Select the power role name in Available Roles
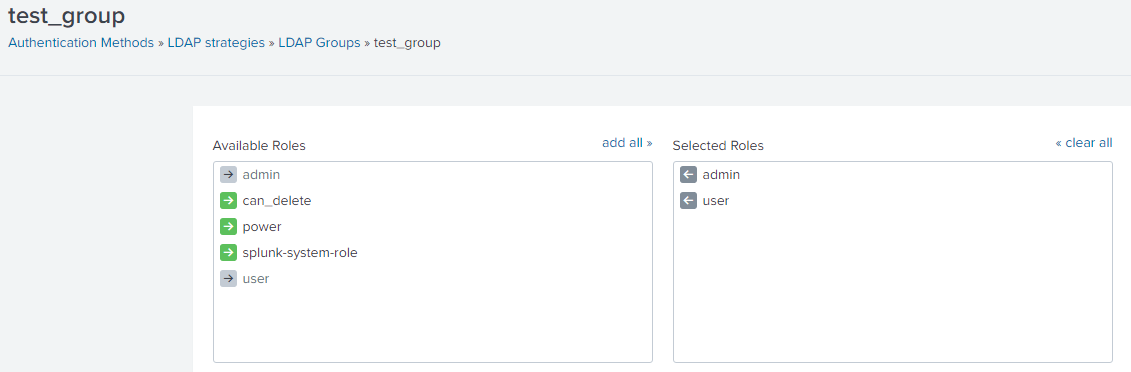 [x=262, y=226]
